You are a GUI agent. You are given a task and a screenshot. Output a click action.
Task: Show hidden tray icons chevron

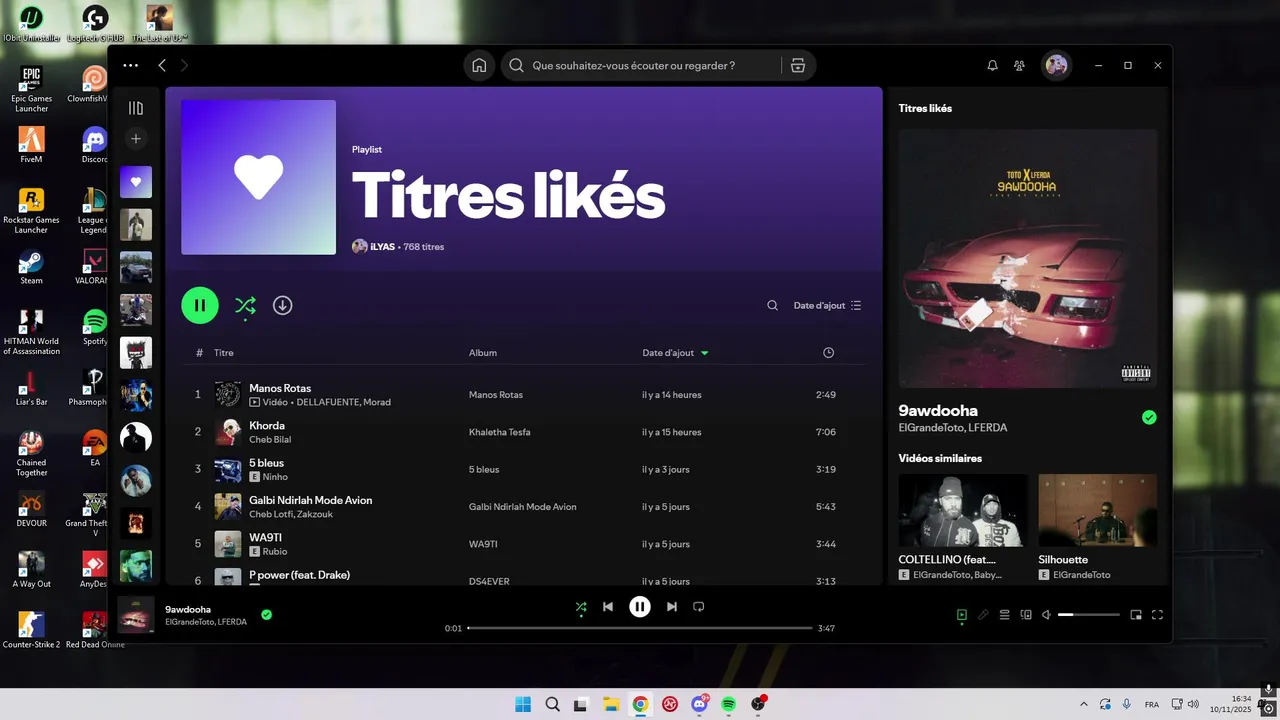(x=1083, y=704)
